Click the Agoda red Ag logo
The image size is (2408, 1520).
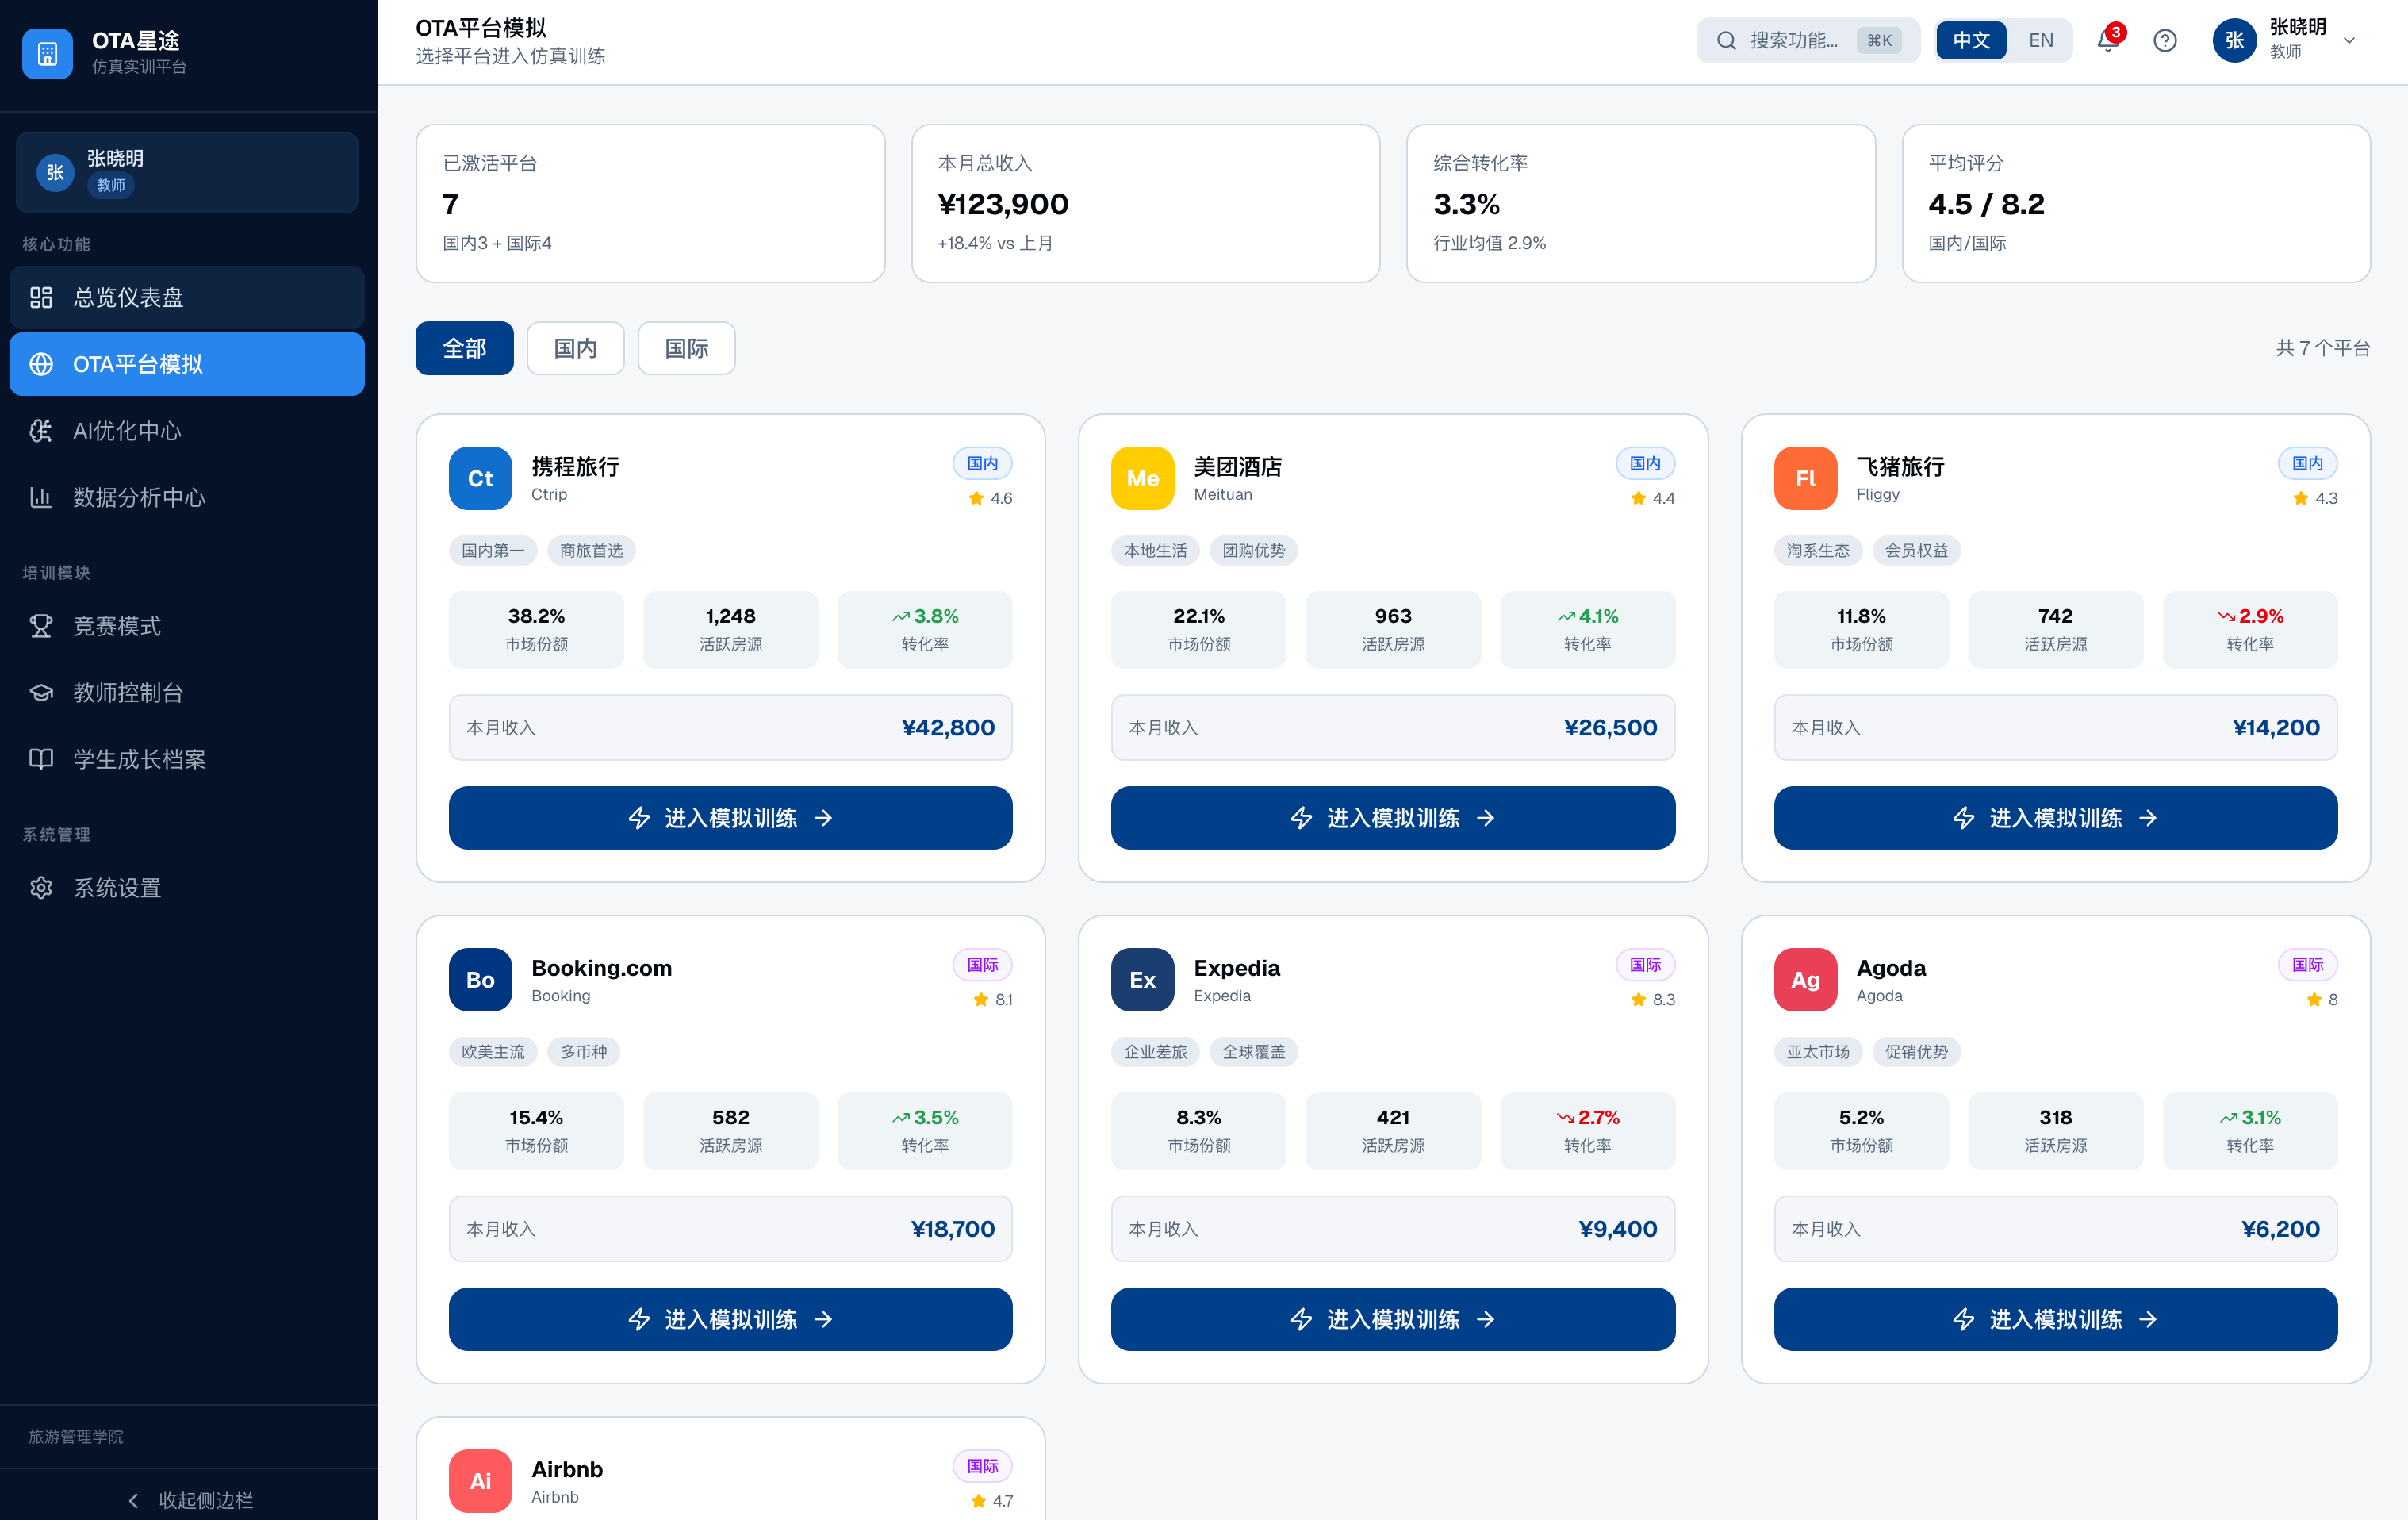tap(1805, 980)
